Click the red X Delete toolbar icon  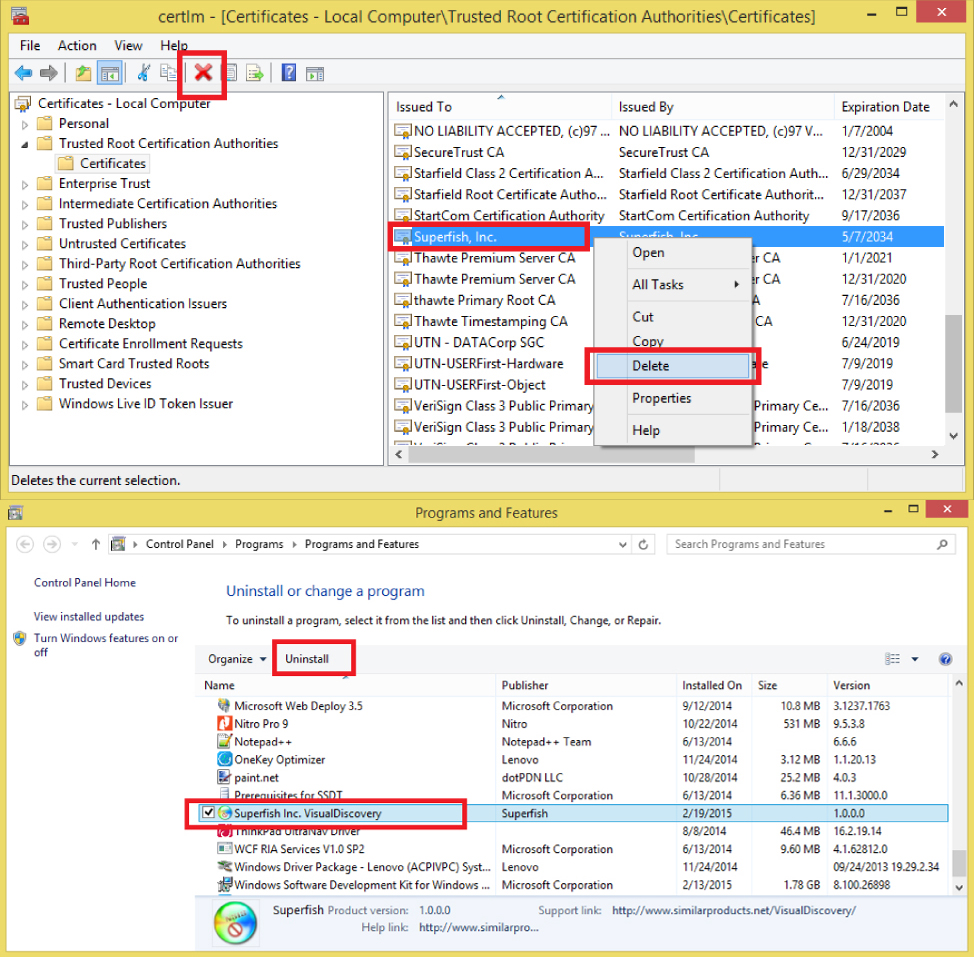pos(204,72)
